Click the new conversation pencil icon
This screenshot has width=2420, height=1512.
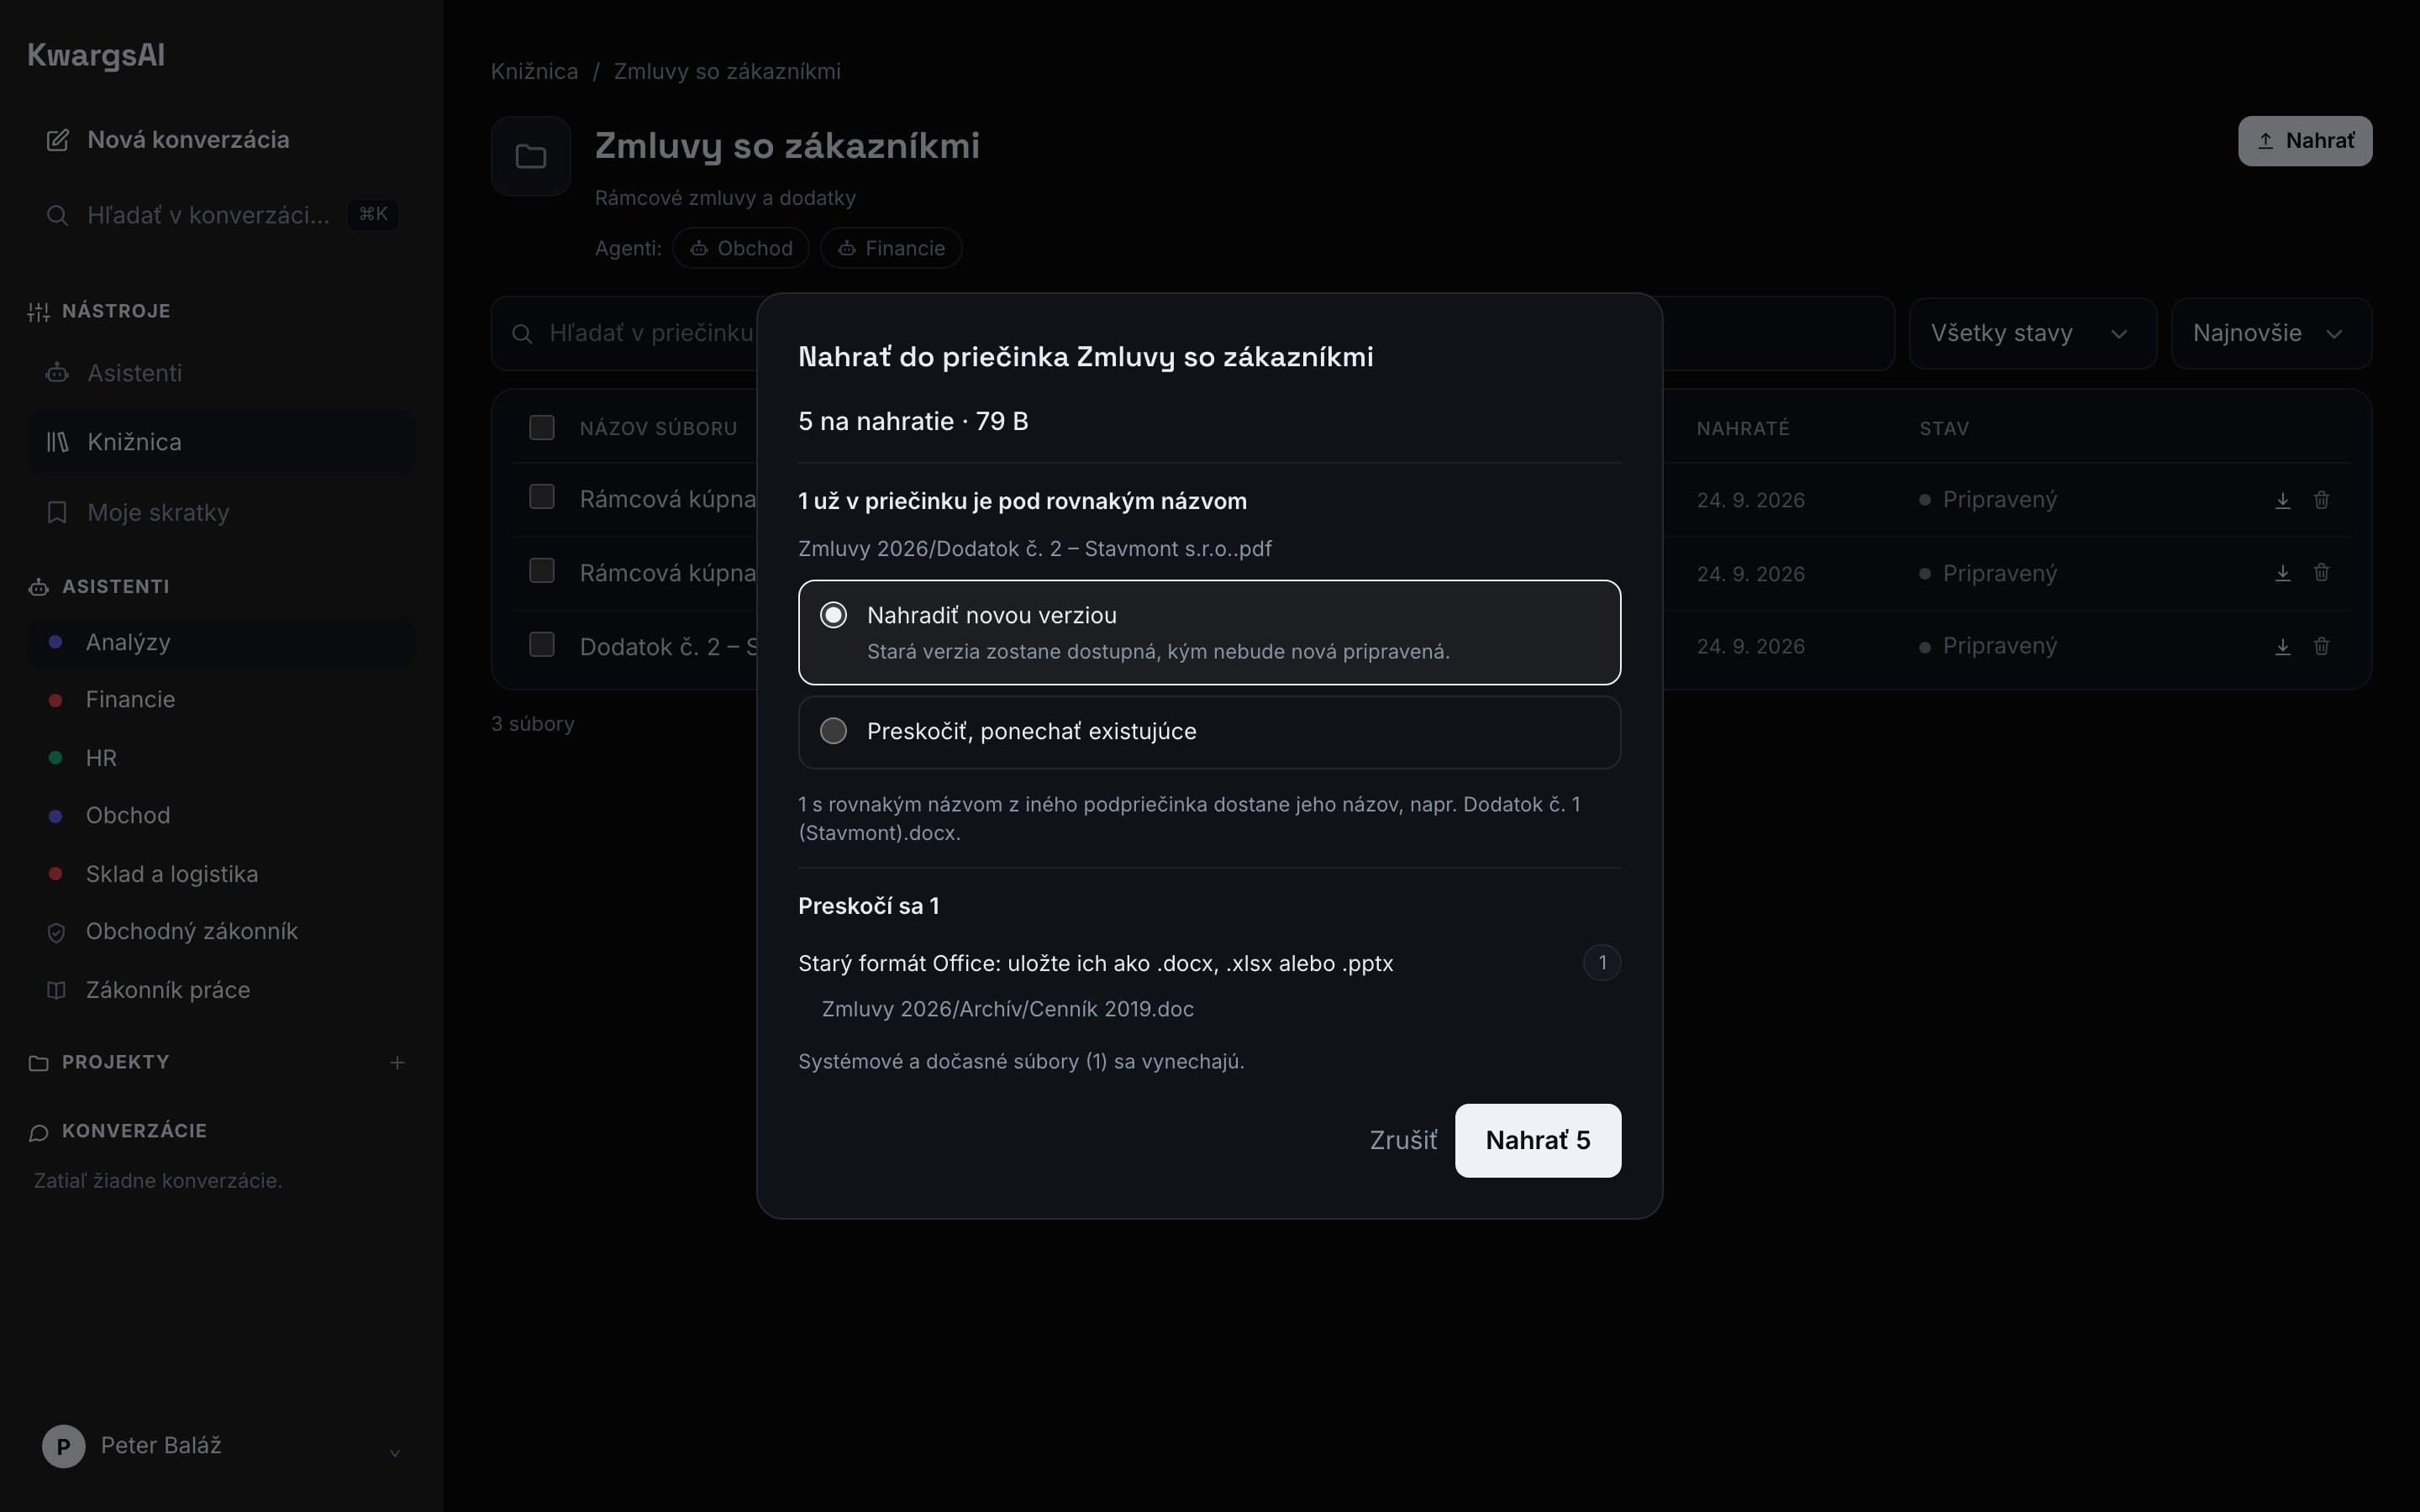(x=58, y=140)
